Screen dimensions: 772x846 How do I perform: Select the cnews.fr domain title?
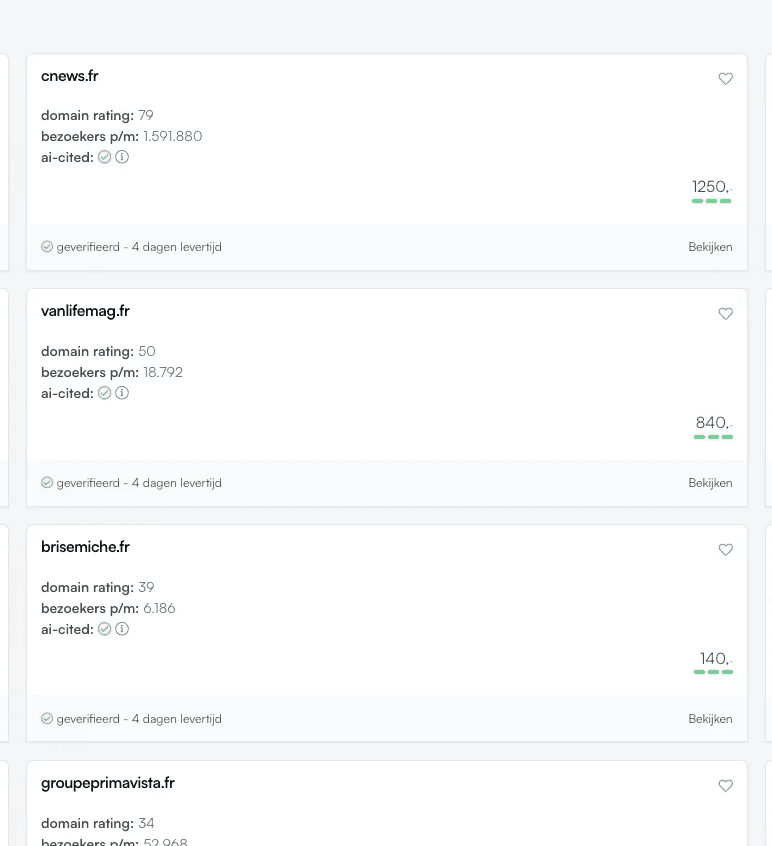coord(69,76)
